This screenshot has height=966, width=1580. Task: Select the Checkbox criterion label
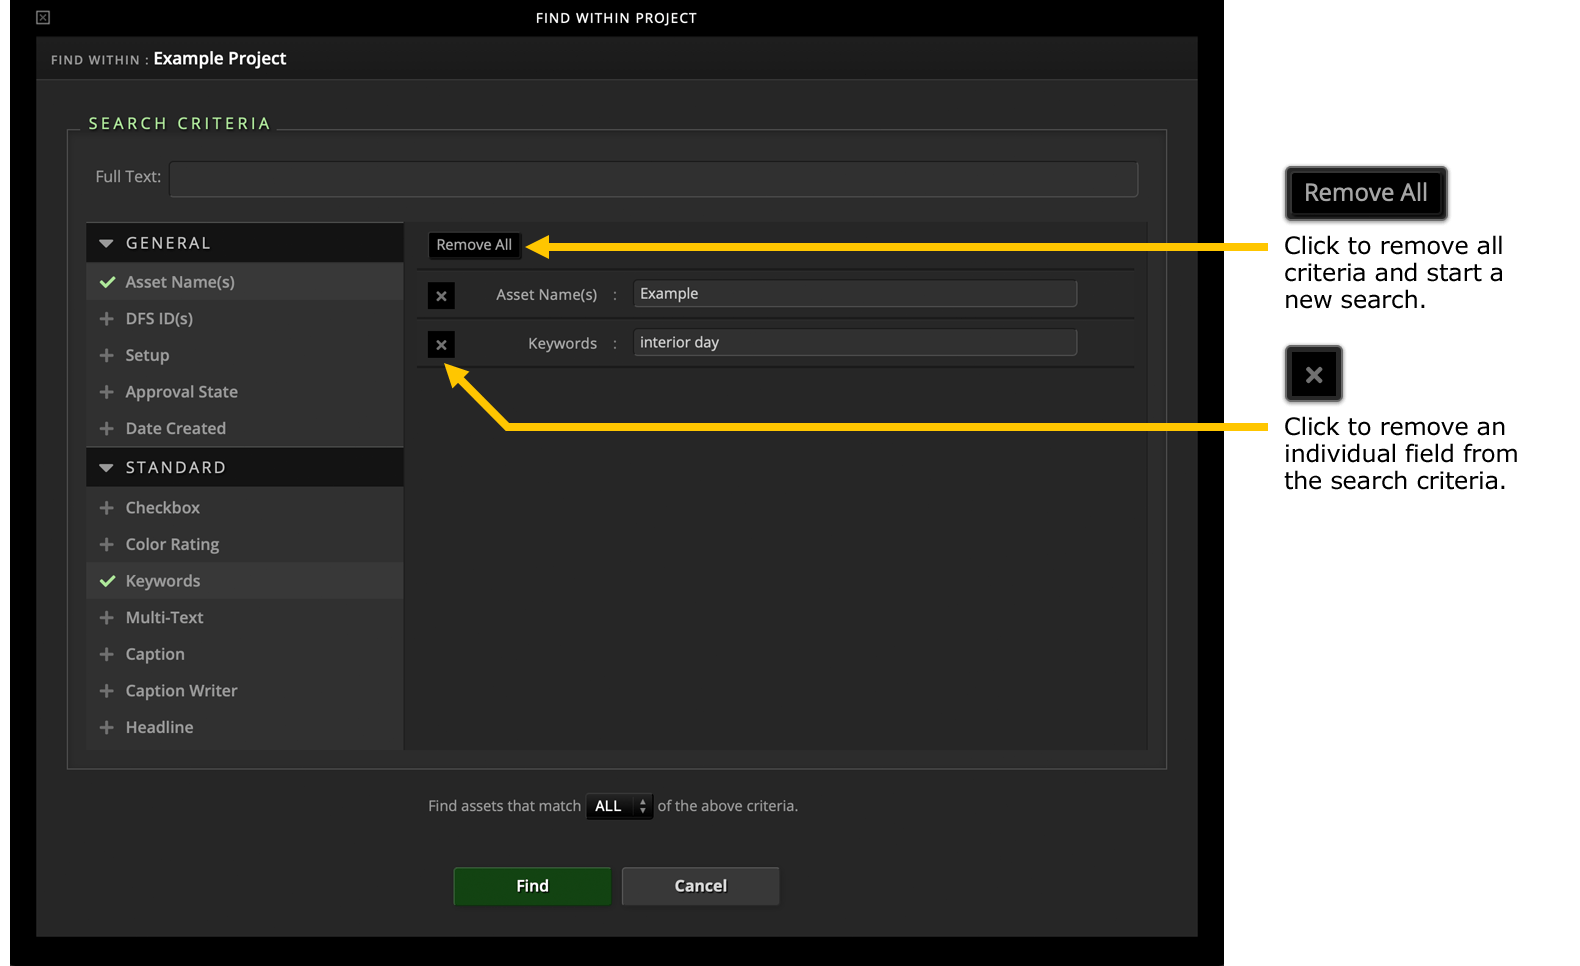coord(162,508)
